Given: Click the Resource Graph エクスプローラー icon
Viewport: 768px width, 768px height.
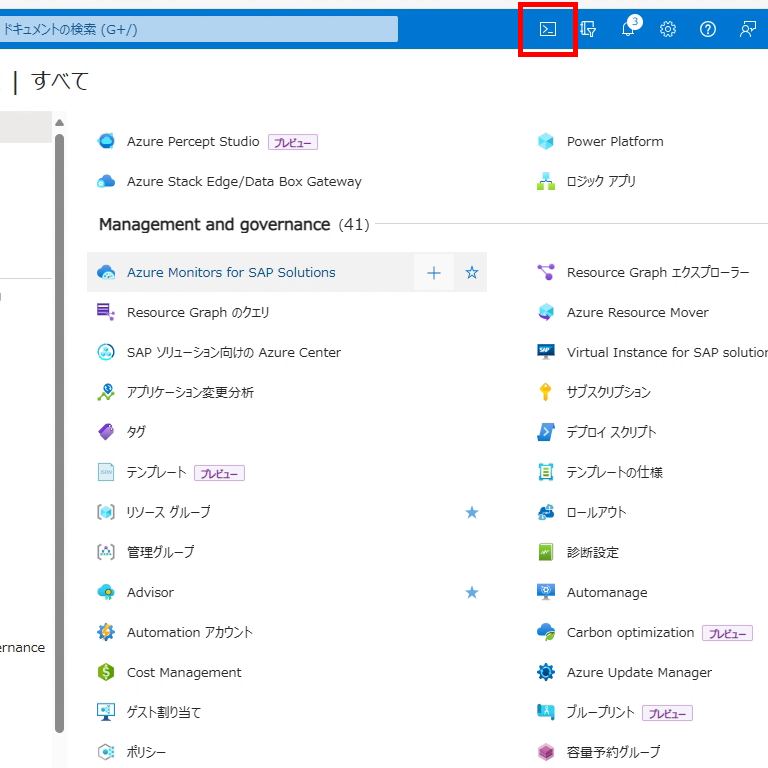Looking at the screenshot, I should tap(546, 272).
